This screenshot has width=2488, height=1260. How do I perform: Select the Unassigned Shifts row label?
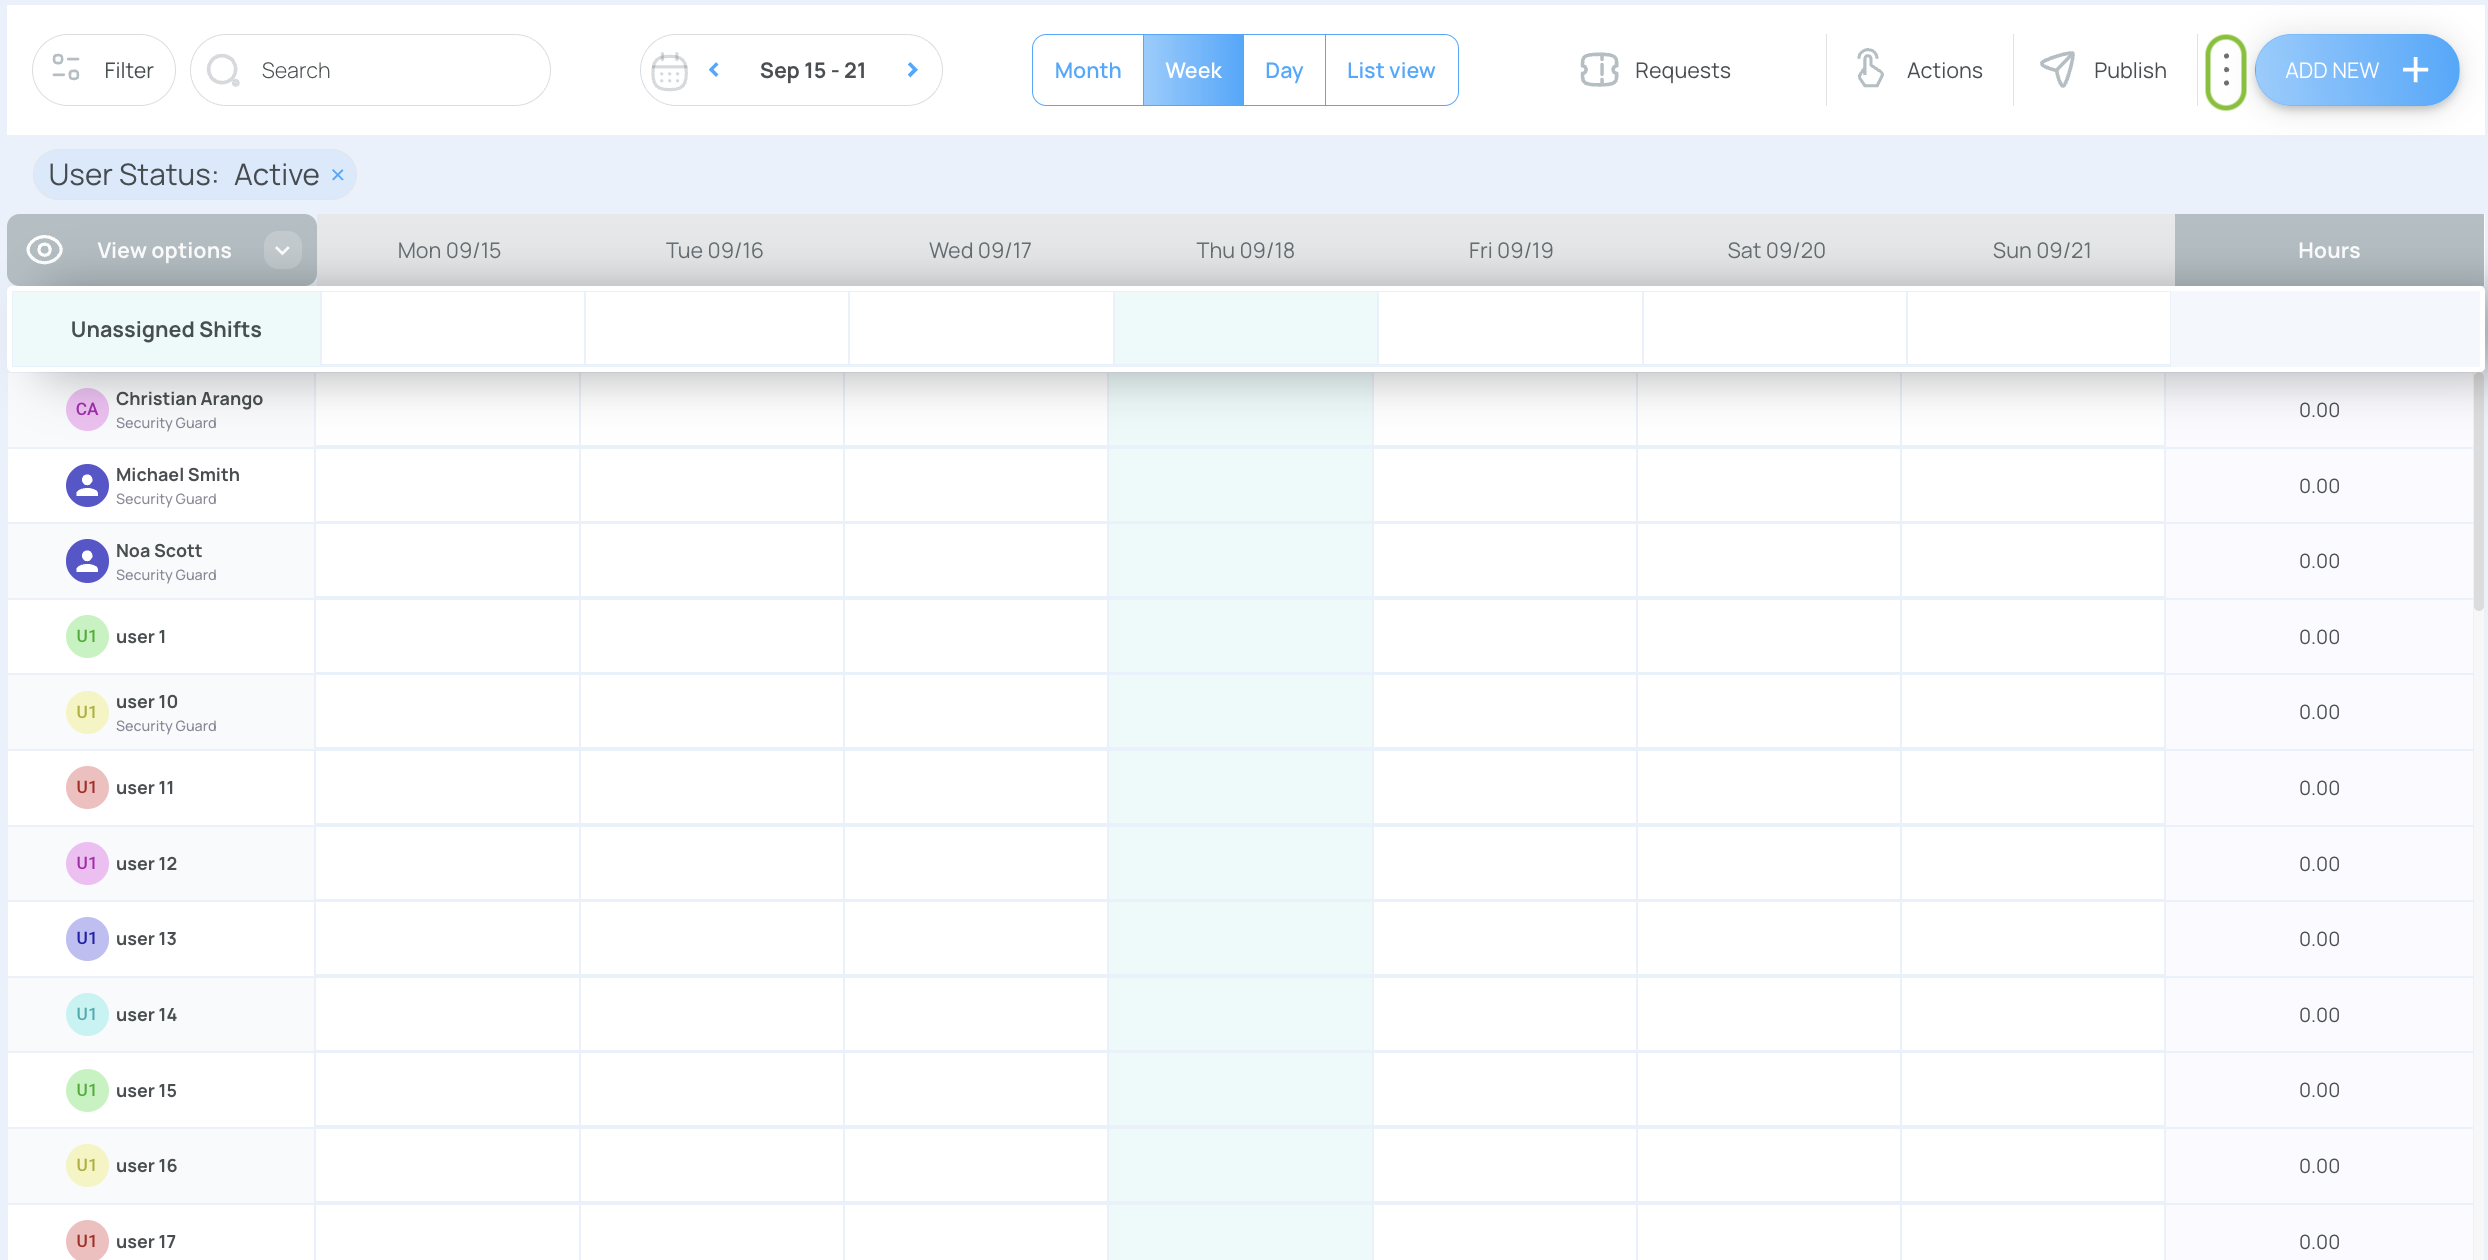pos(166,329)
